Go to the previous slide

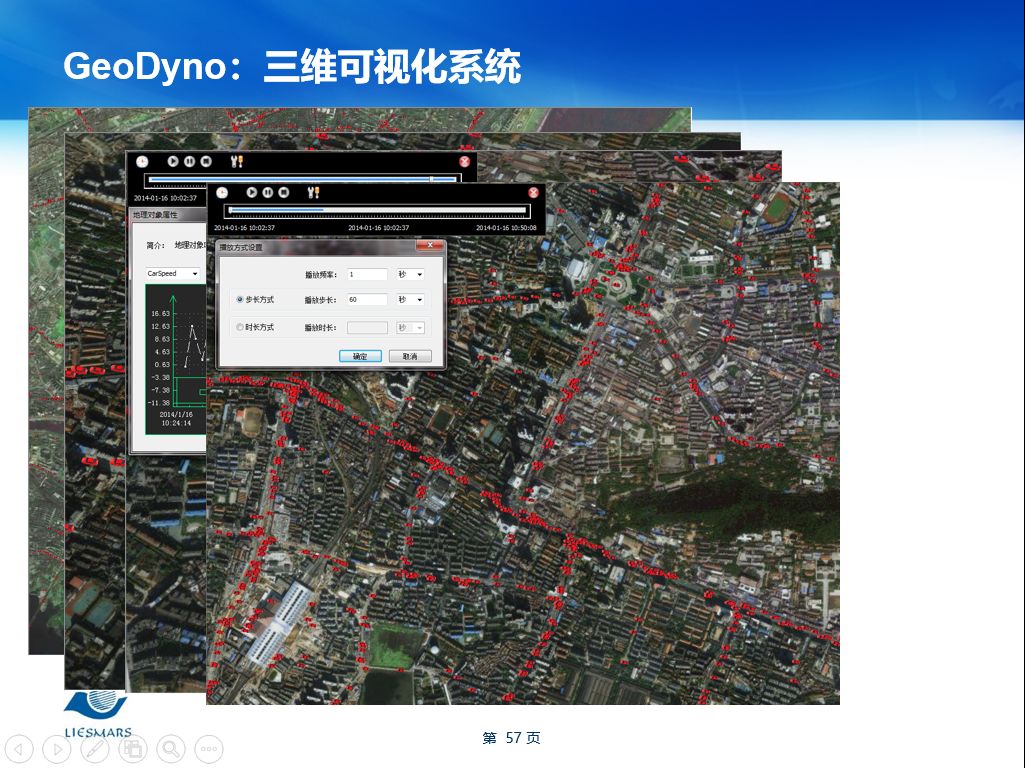coord(19,749)
